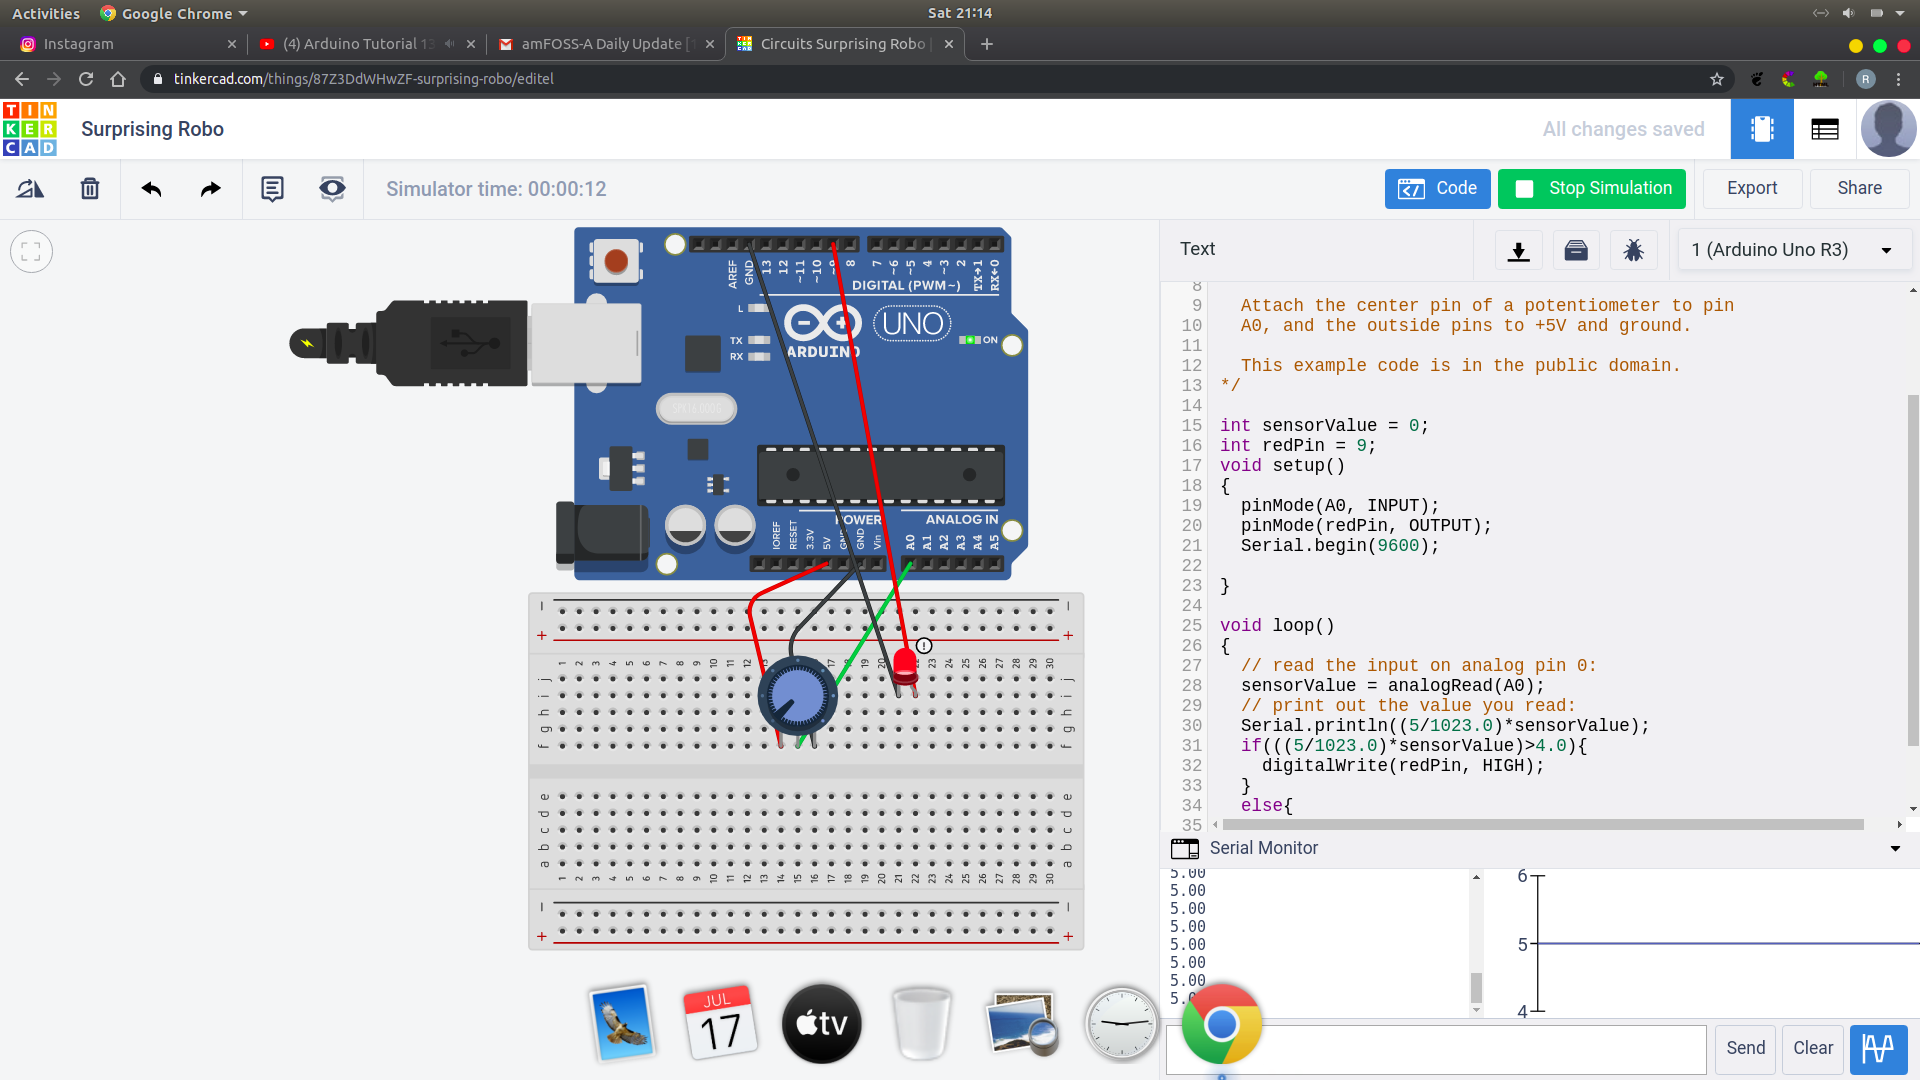
Task: Click the potentiometer knob on breadboard
Action: [x=797, y=697]
